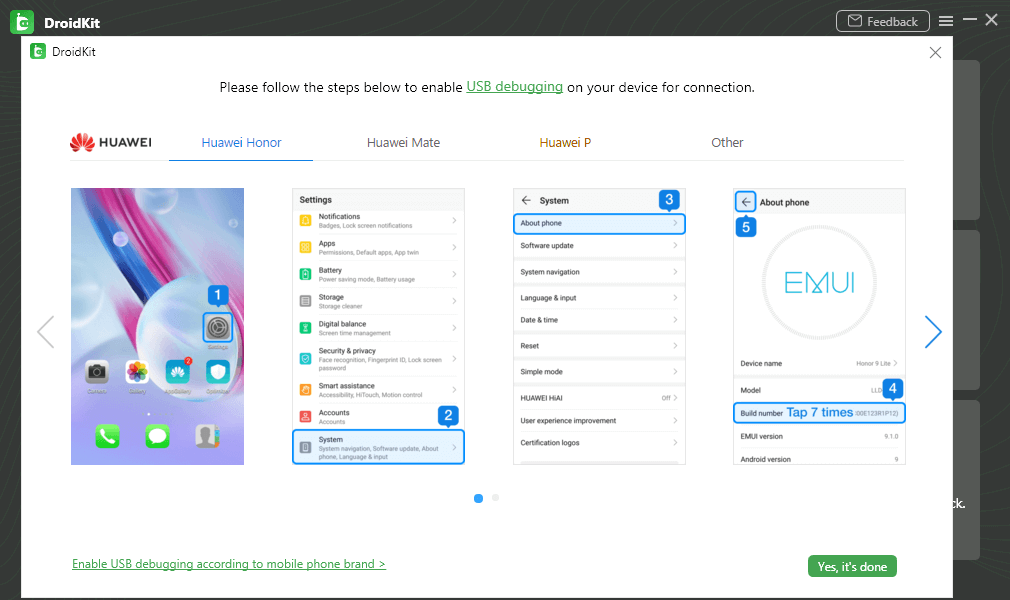Select the Huawei Honor tab
Screen dimensions: 1010x600
(241, 142)
